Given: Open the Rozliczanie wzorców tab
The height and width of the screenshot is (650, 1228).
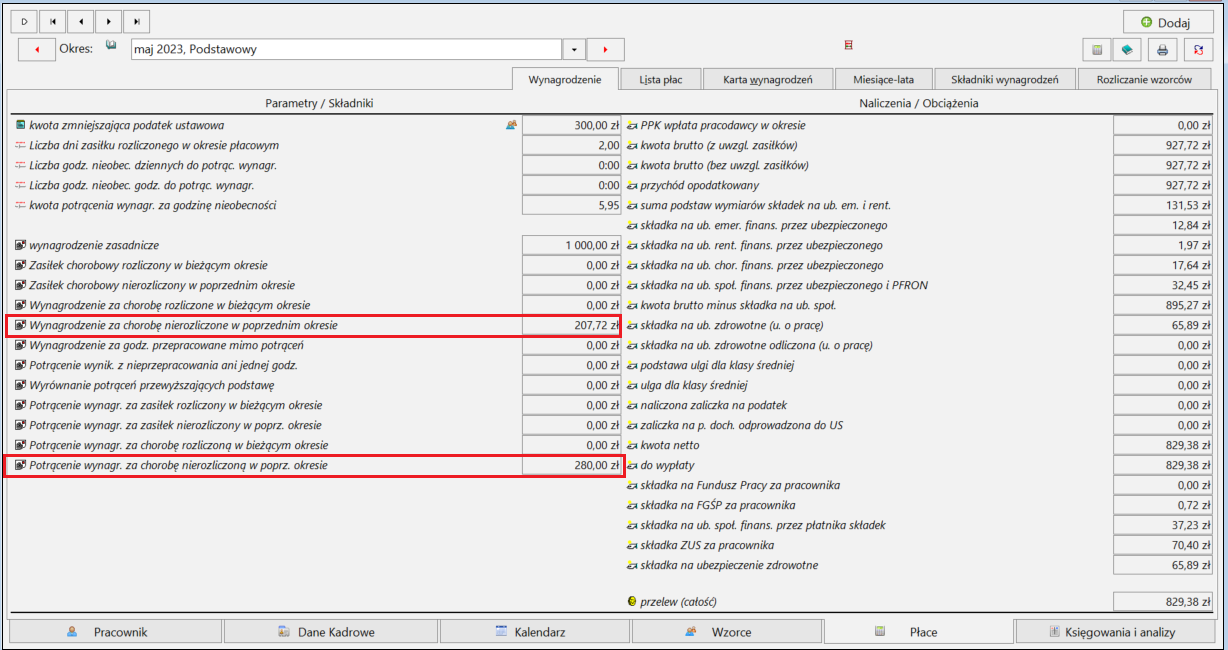Looking at the screenshot, I should point(1144,79).
